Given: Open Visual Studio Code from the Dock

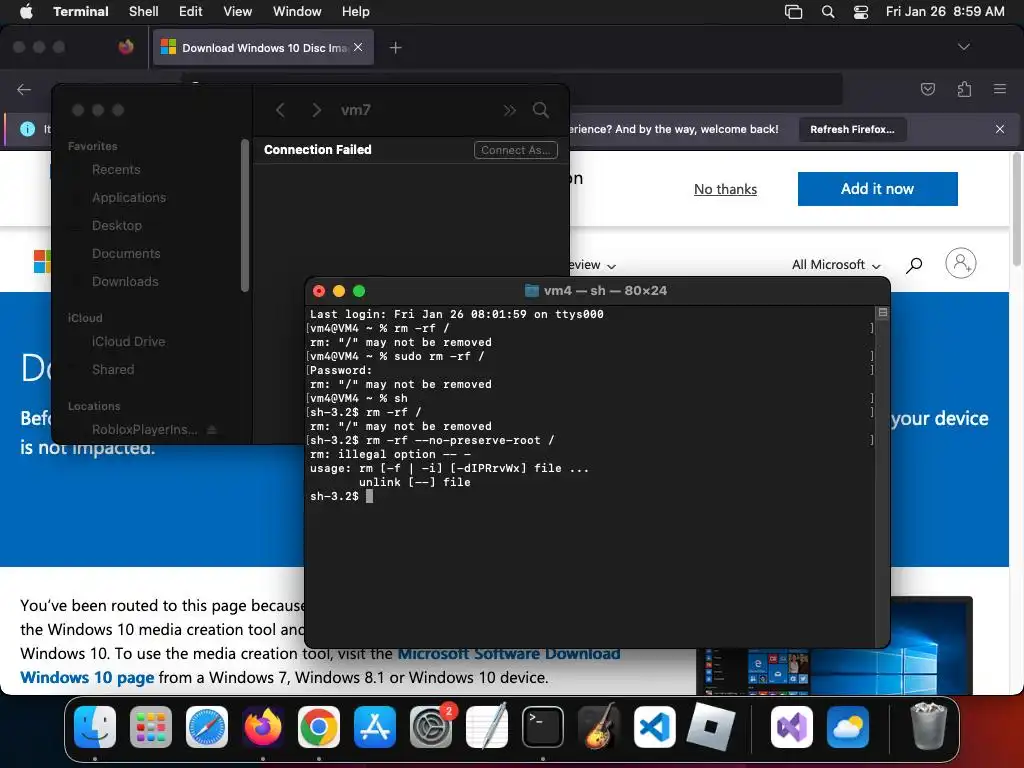Looking at the screenshot, I should click(x=654, y=727).
